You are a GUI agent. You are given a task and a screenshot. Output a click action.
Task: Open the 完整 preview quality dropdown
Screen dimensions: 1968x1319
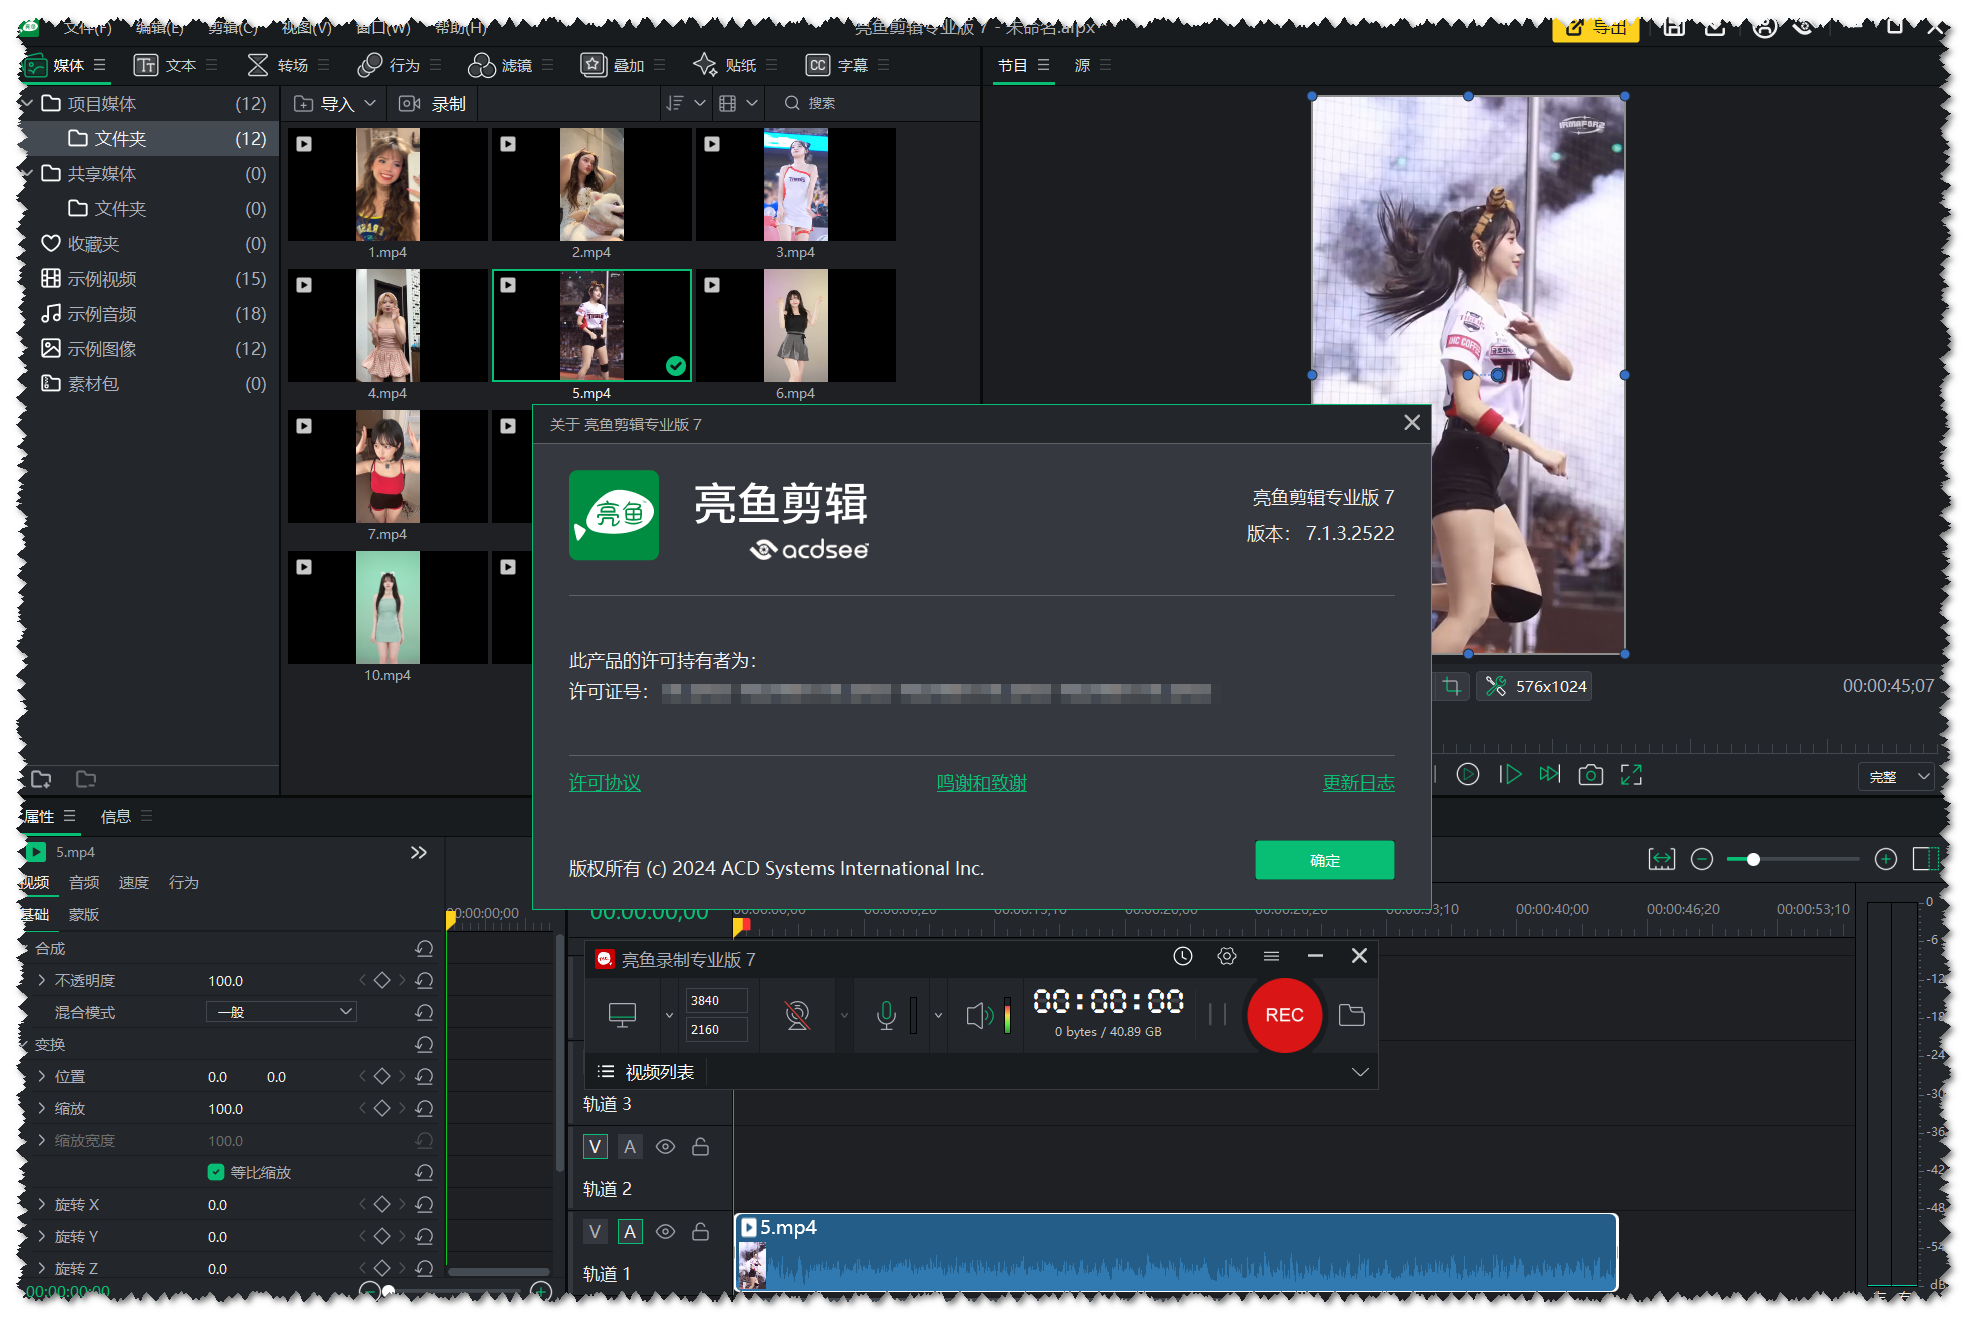click(1896, 777)
